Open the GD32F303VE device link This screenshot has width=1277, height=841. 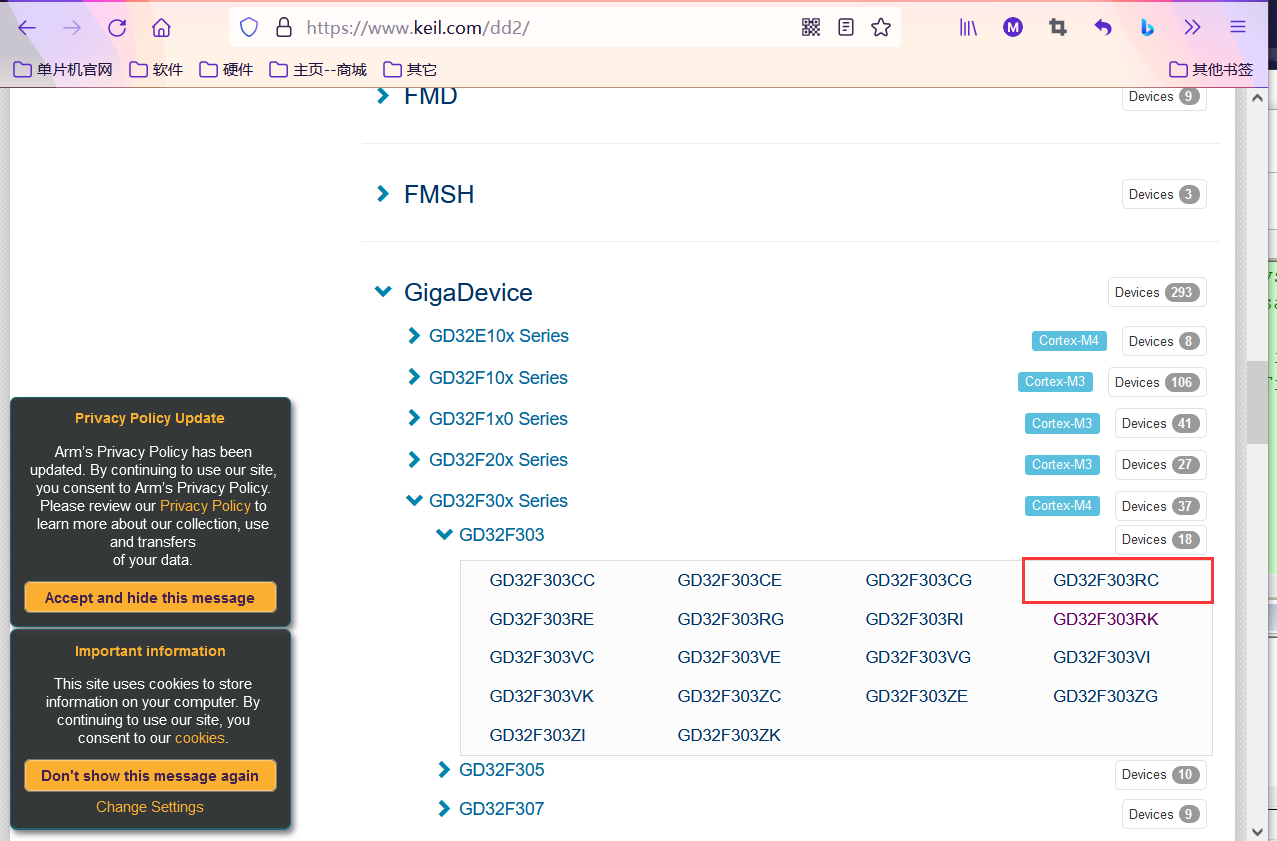tap(729, 657)
